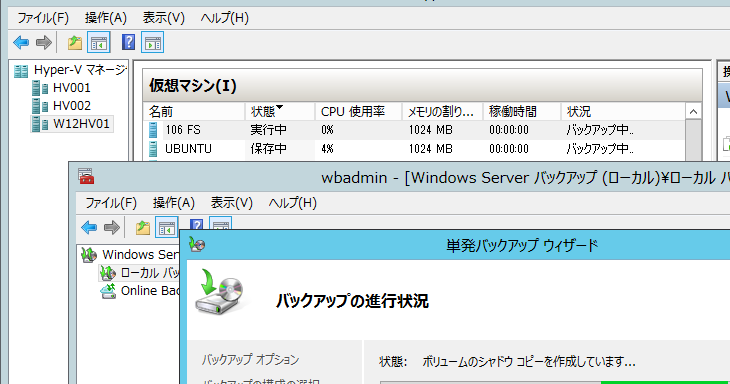Click バックアップ中 status for UBUNTU
The width and height of the screenshot is (730, 384).
click(x=600, y=149)
